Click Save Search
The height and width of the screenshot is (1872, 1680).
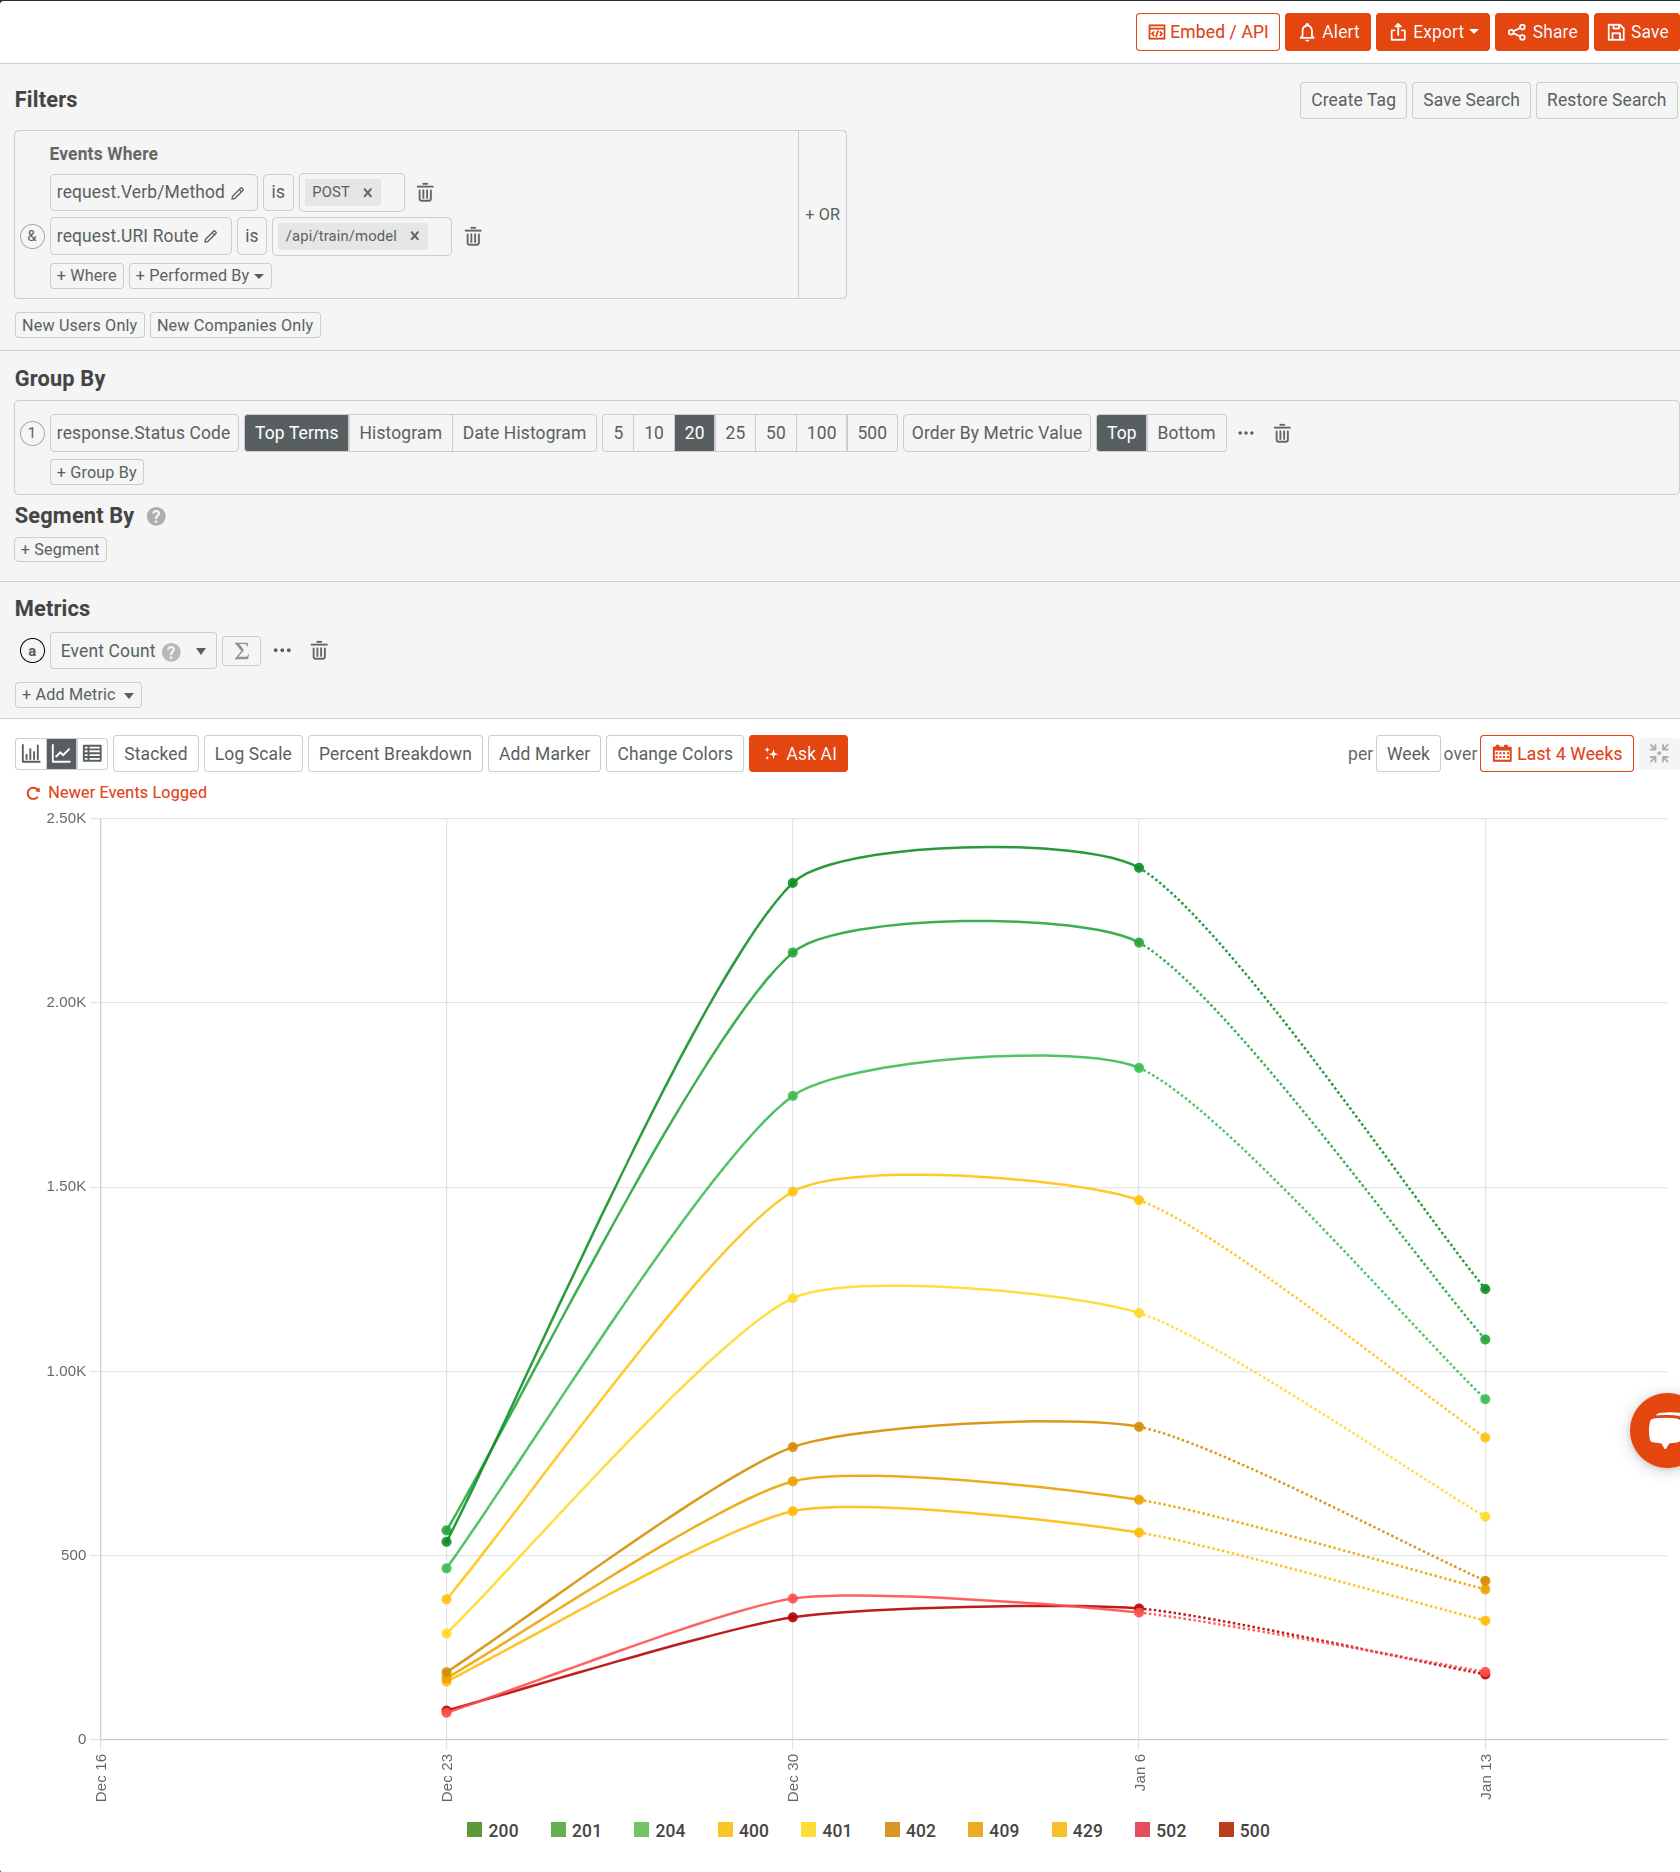1470,100
